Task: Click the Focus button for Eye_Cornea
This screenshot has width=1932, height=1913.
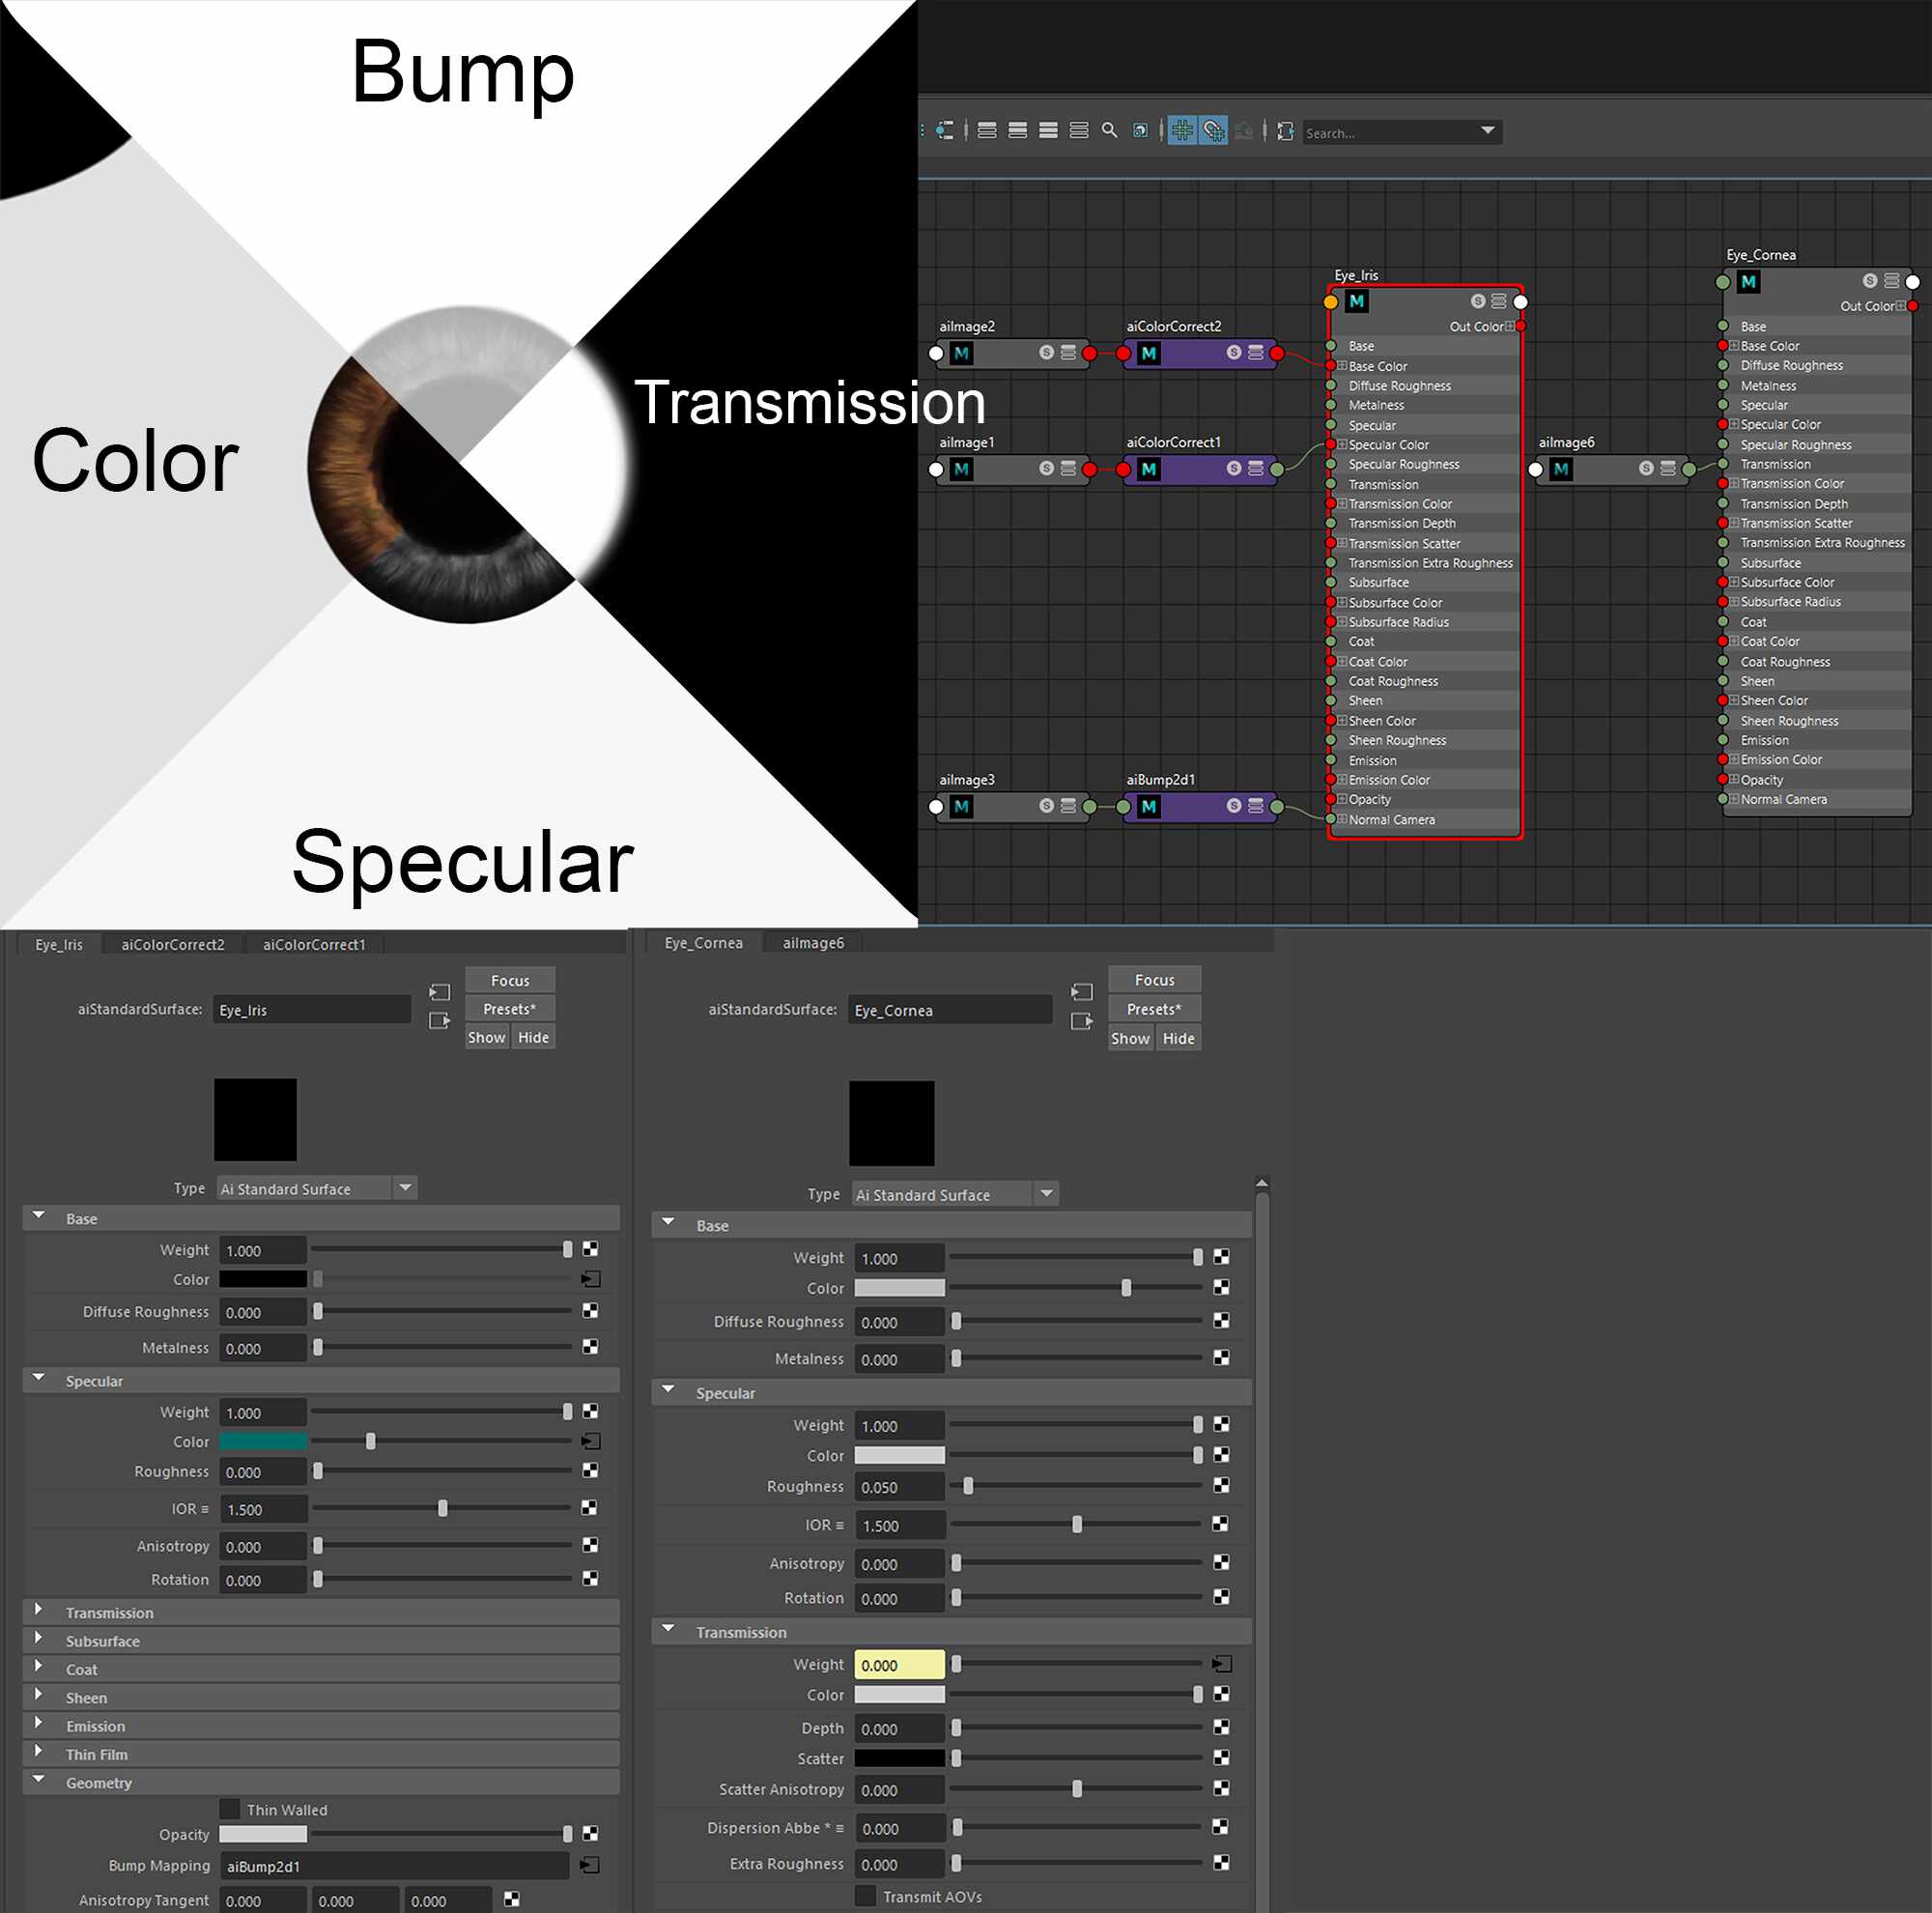Action: coord(1154,980)
